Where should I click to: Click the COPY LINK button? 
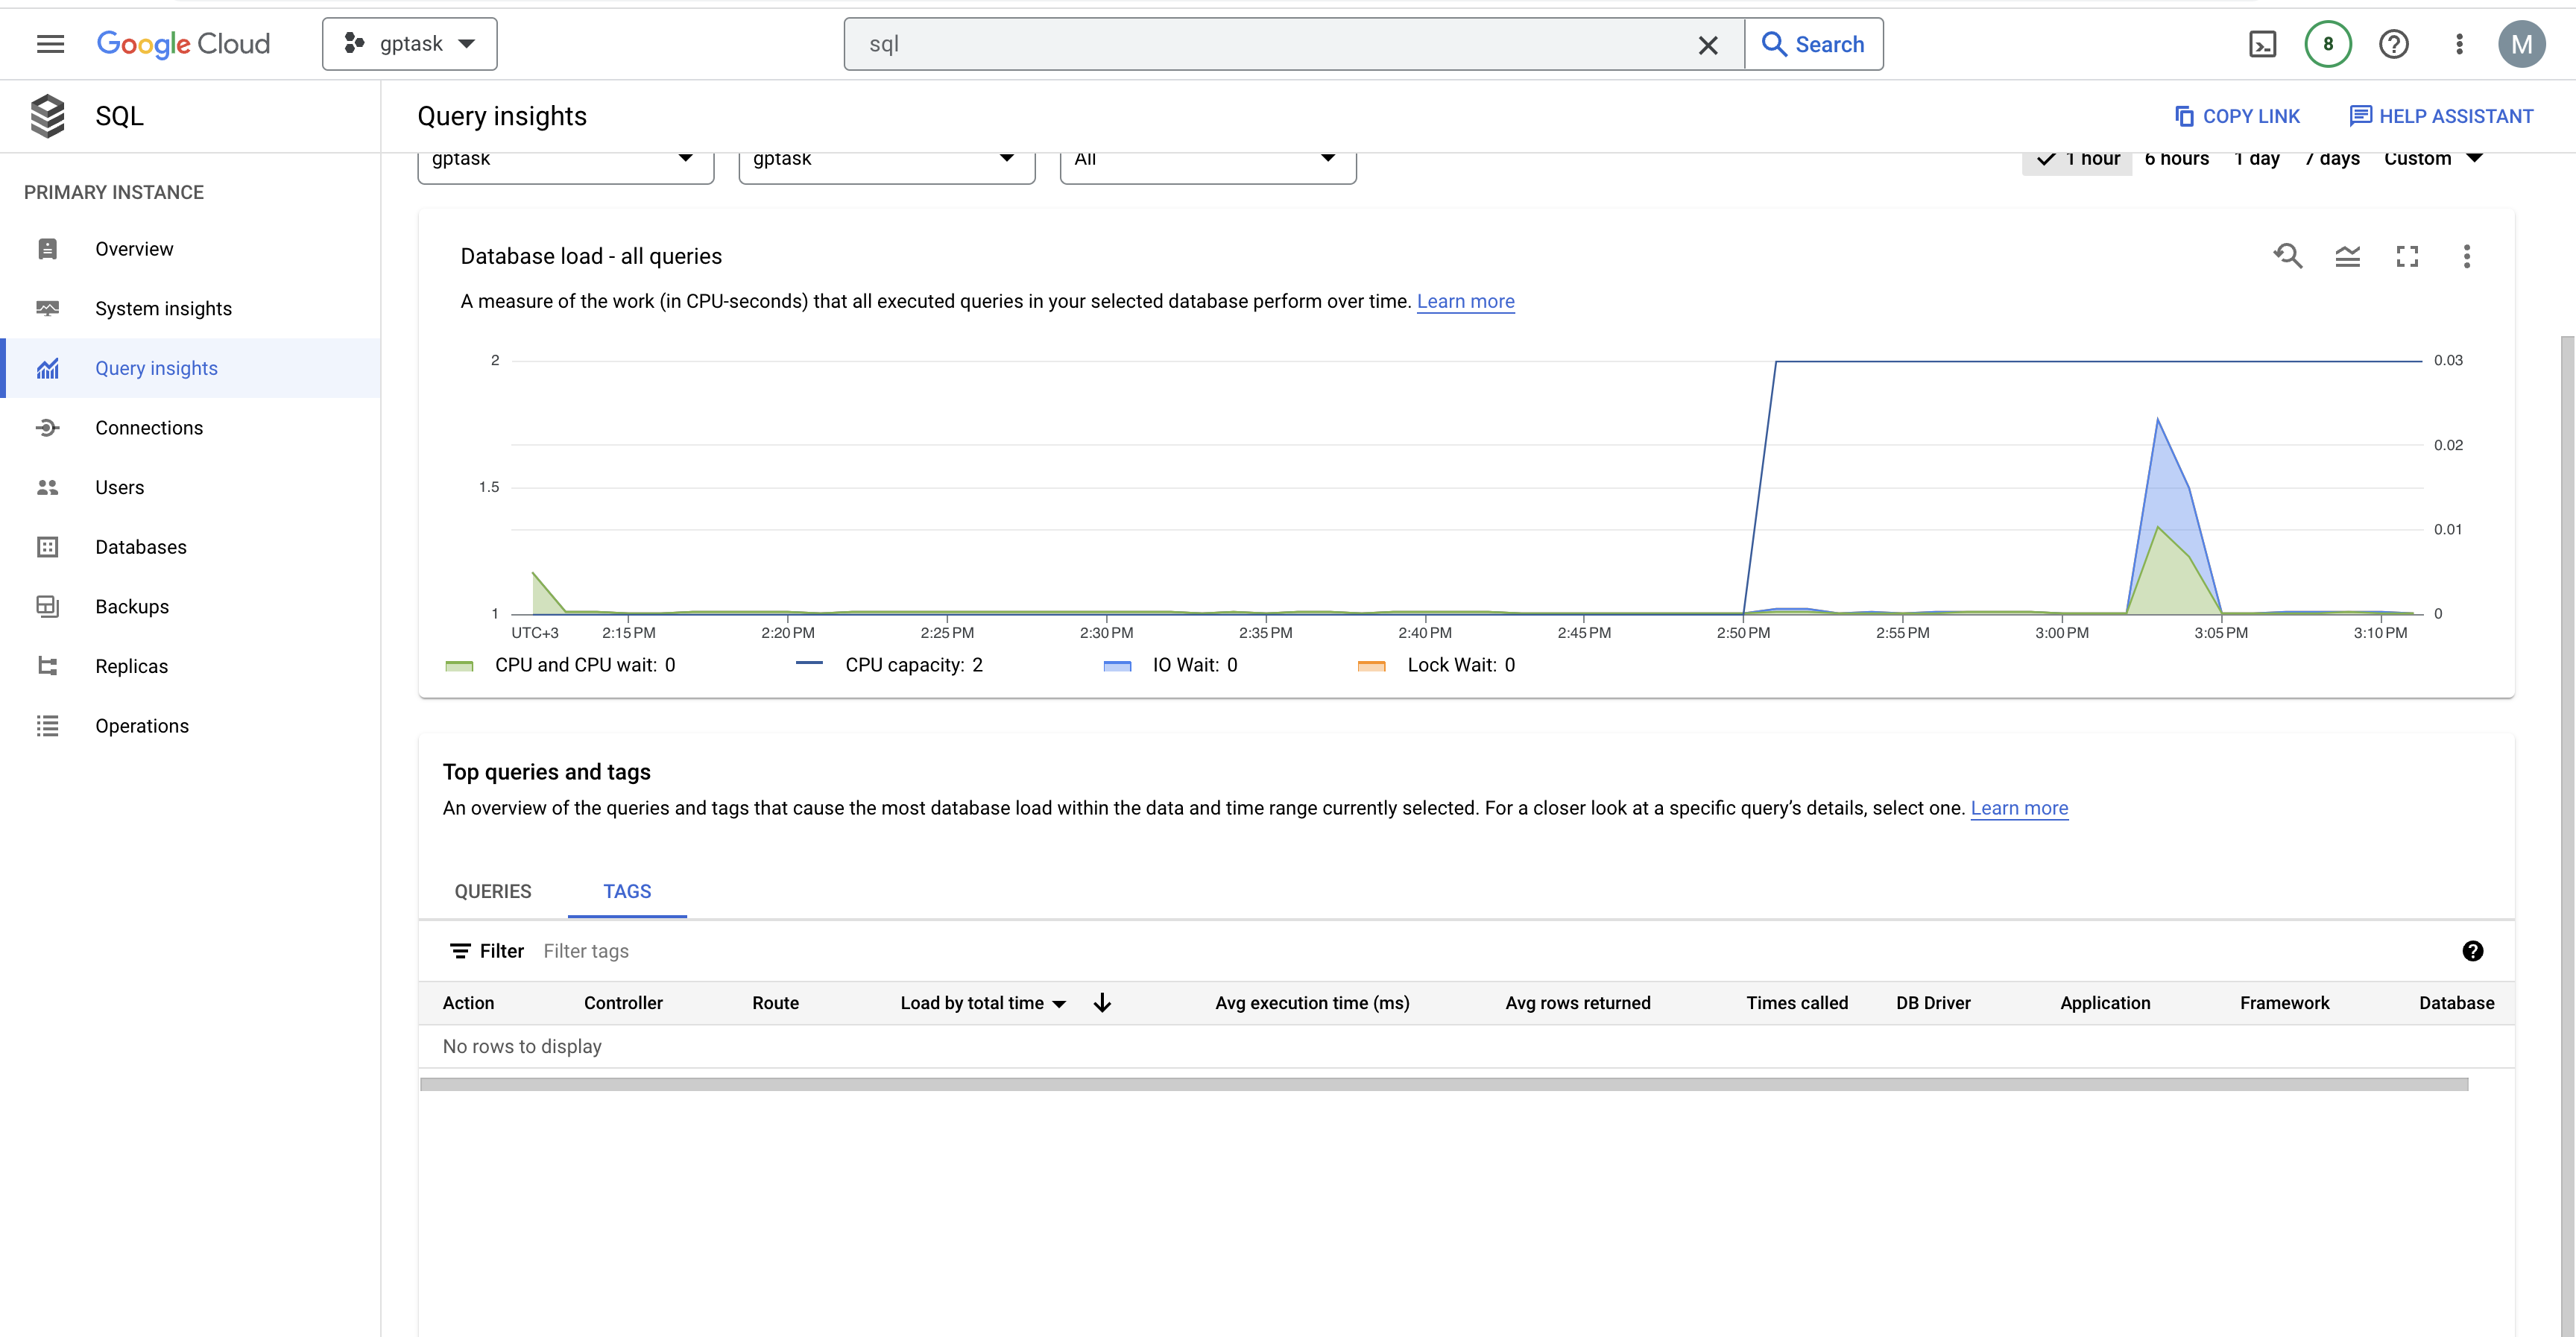2238,116
